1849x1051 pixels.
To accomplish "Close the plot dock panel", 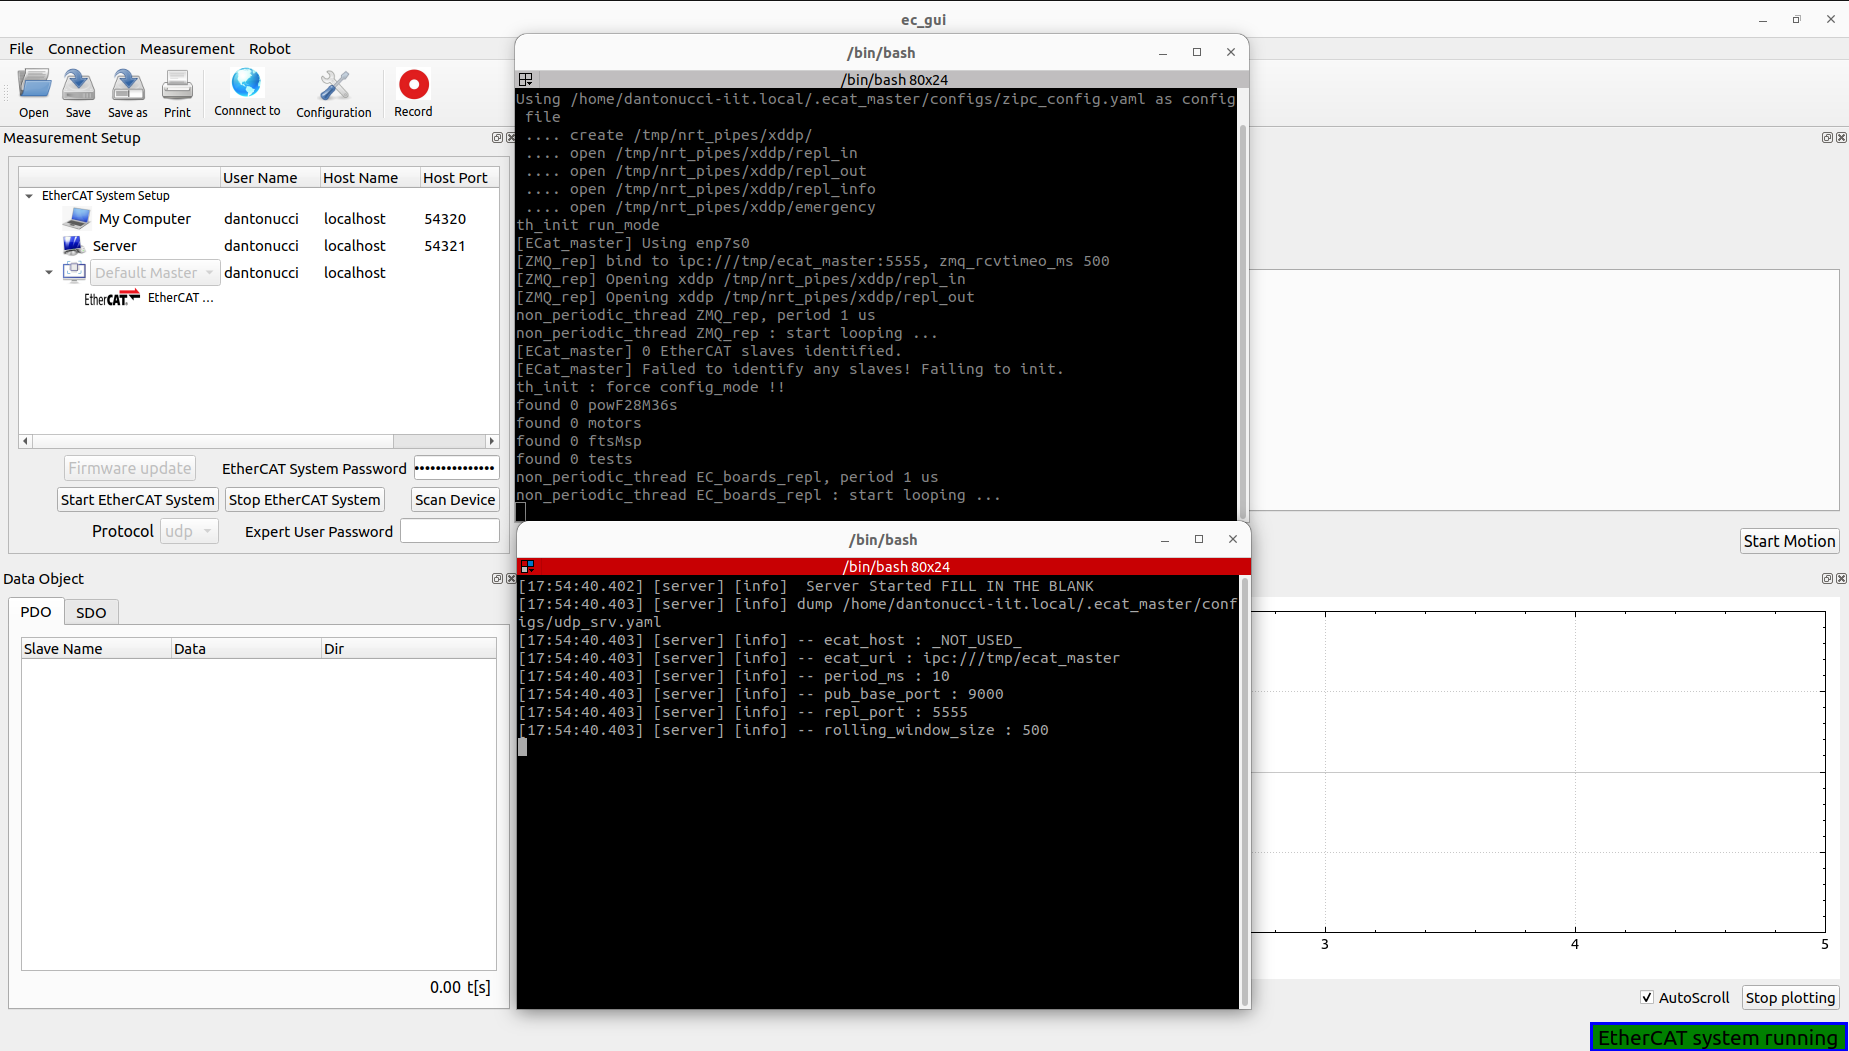I will pyautogui.click(x=1841, y=579).
